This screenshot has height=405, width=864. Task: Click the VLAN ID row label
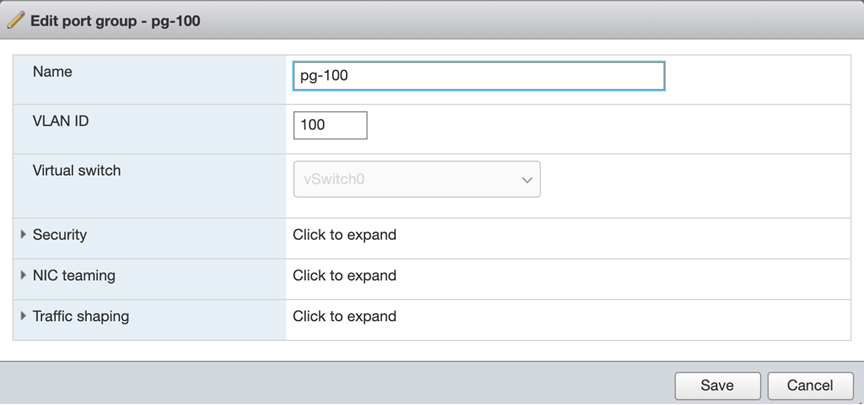click(x=62, y=121)
